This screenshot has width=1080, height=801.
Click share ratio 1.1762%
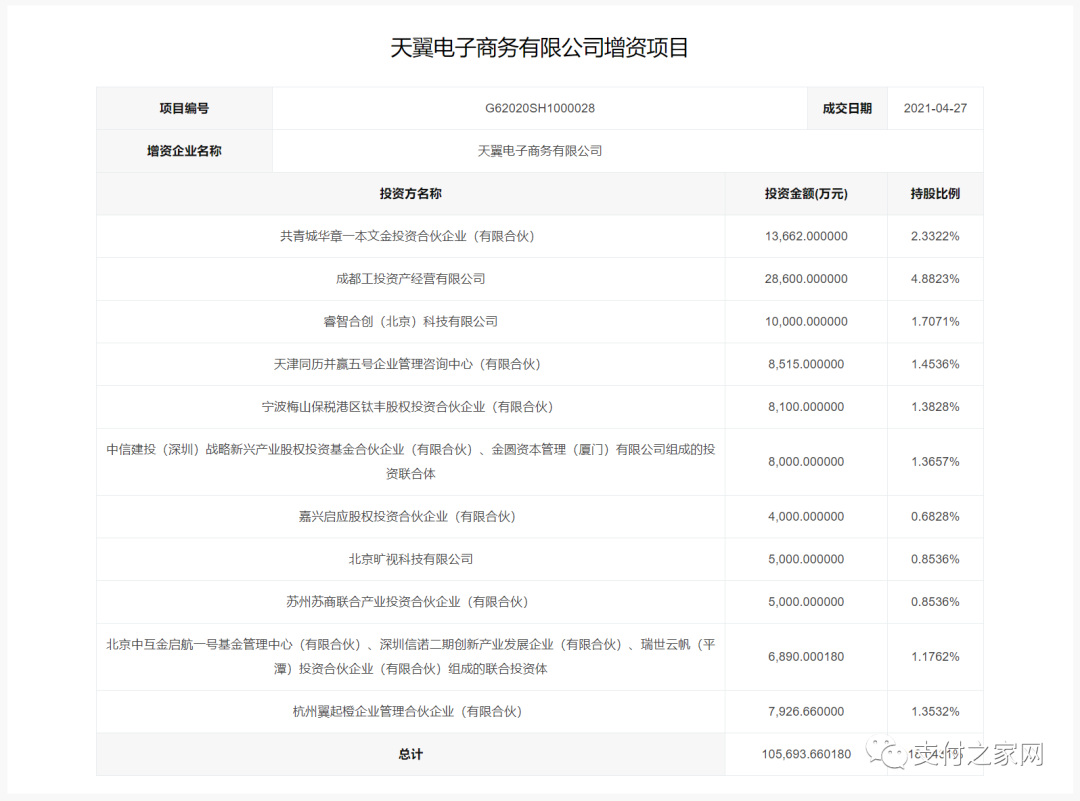click(x=935, y=656)
